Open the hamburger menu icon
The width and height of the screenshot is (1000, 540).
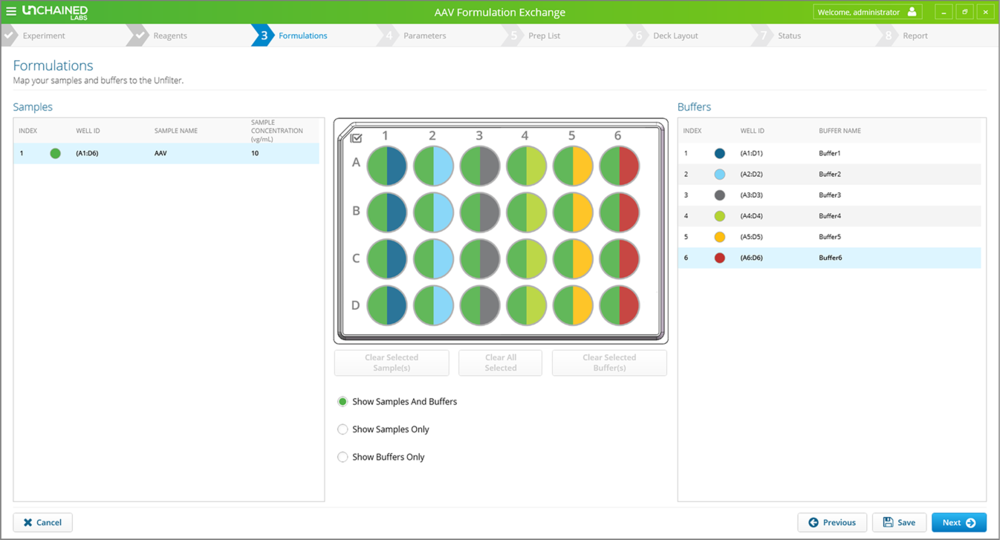pos(10,12)
